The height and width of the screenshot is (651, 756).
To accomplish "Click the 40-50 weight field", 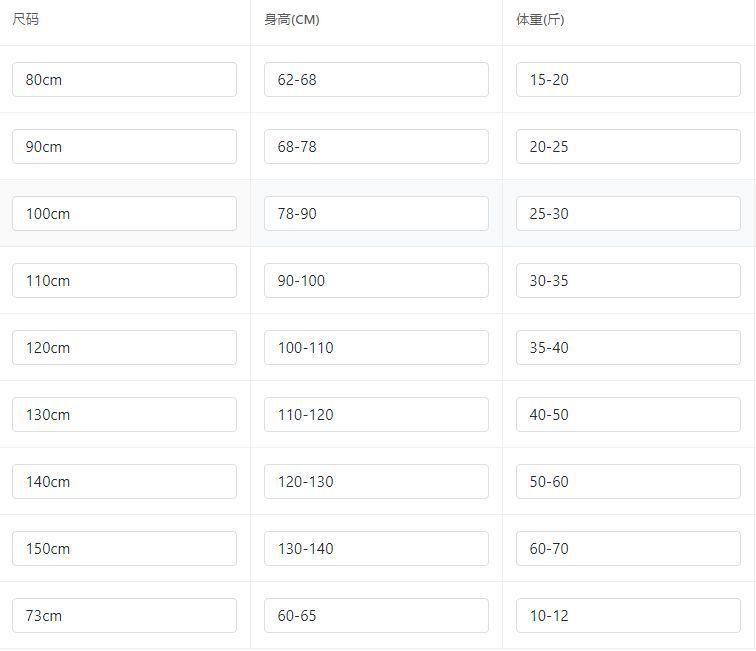I will [x=628, y=415].
